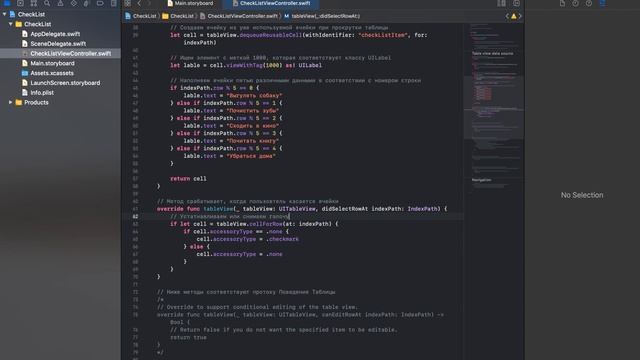The width and height of the screenshot is (640, 360).
Task: Open CheckList project in jump bar
Action: (141, 16)
